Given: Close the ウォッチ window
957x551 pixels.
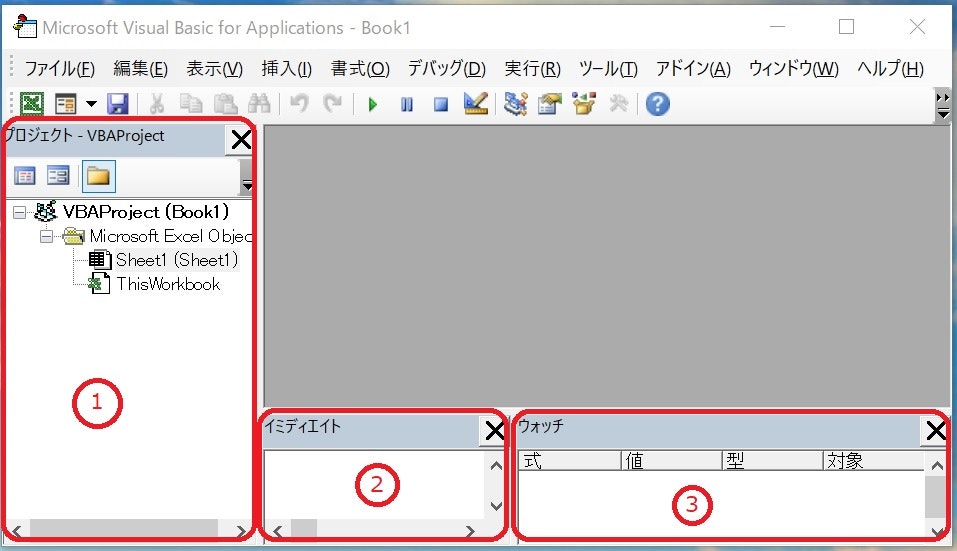Looking at the screenshot, I should click(936, 431).
